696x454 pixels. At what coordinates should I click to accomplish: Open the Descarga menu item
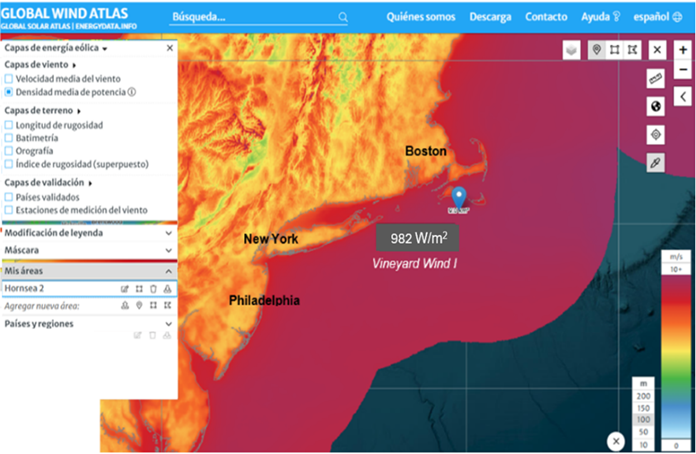[x=490, y=17]
